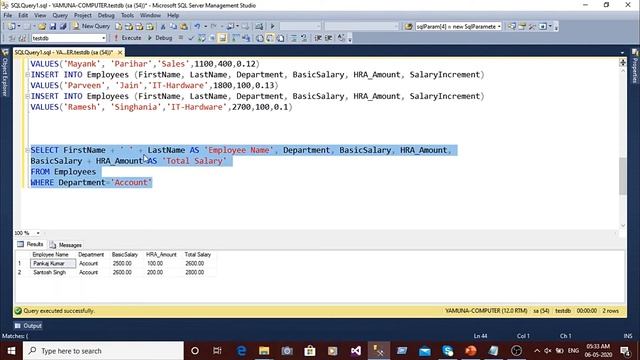The width and height of the screenshot is (640, 360).
Task: Click the Execute button
Action: [x=127, y=38]
